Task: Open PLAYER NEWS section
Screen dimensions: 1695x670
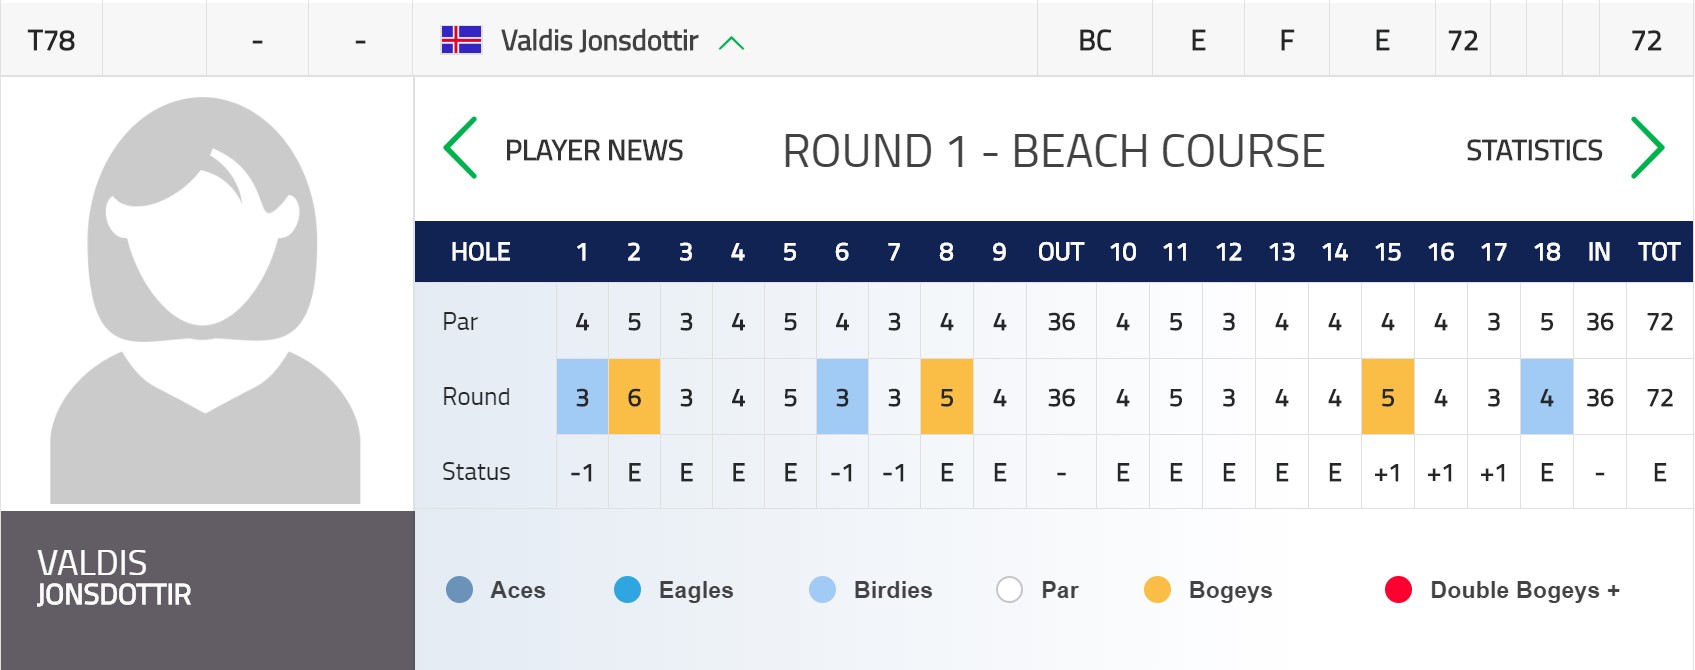Action: 594,151
